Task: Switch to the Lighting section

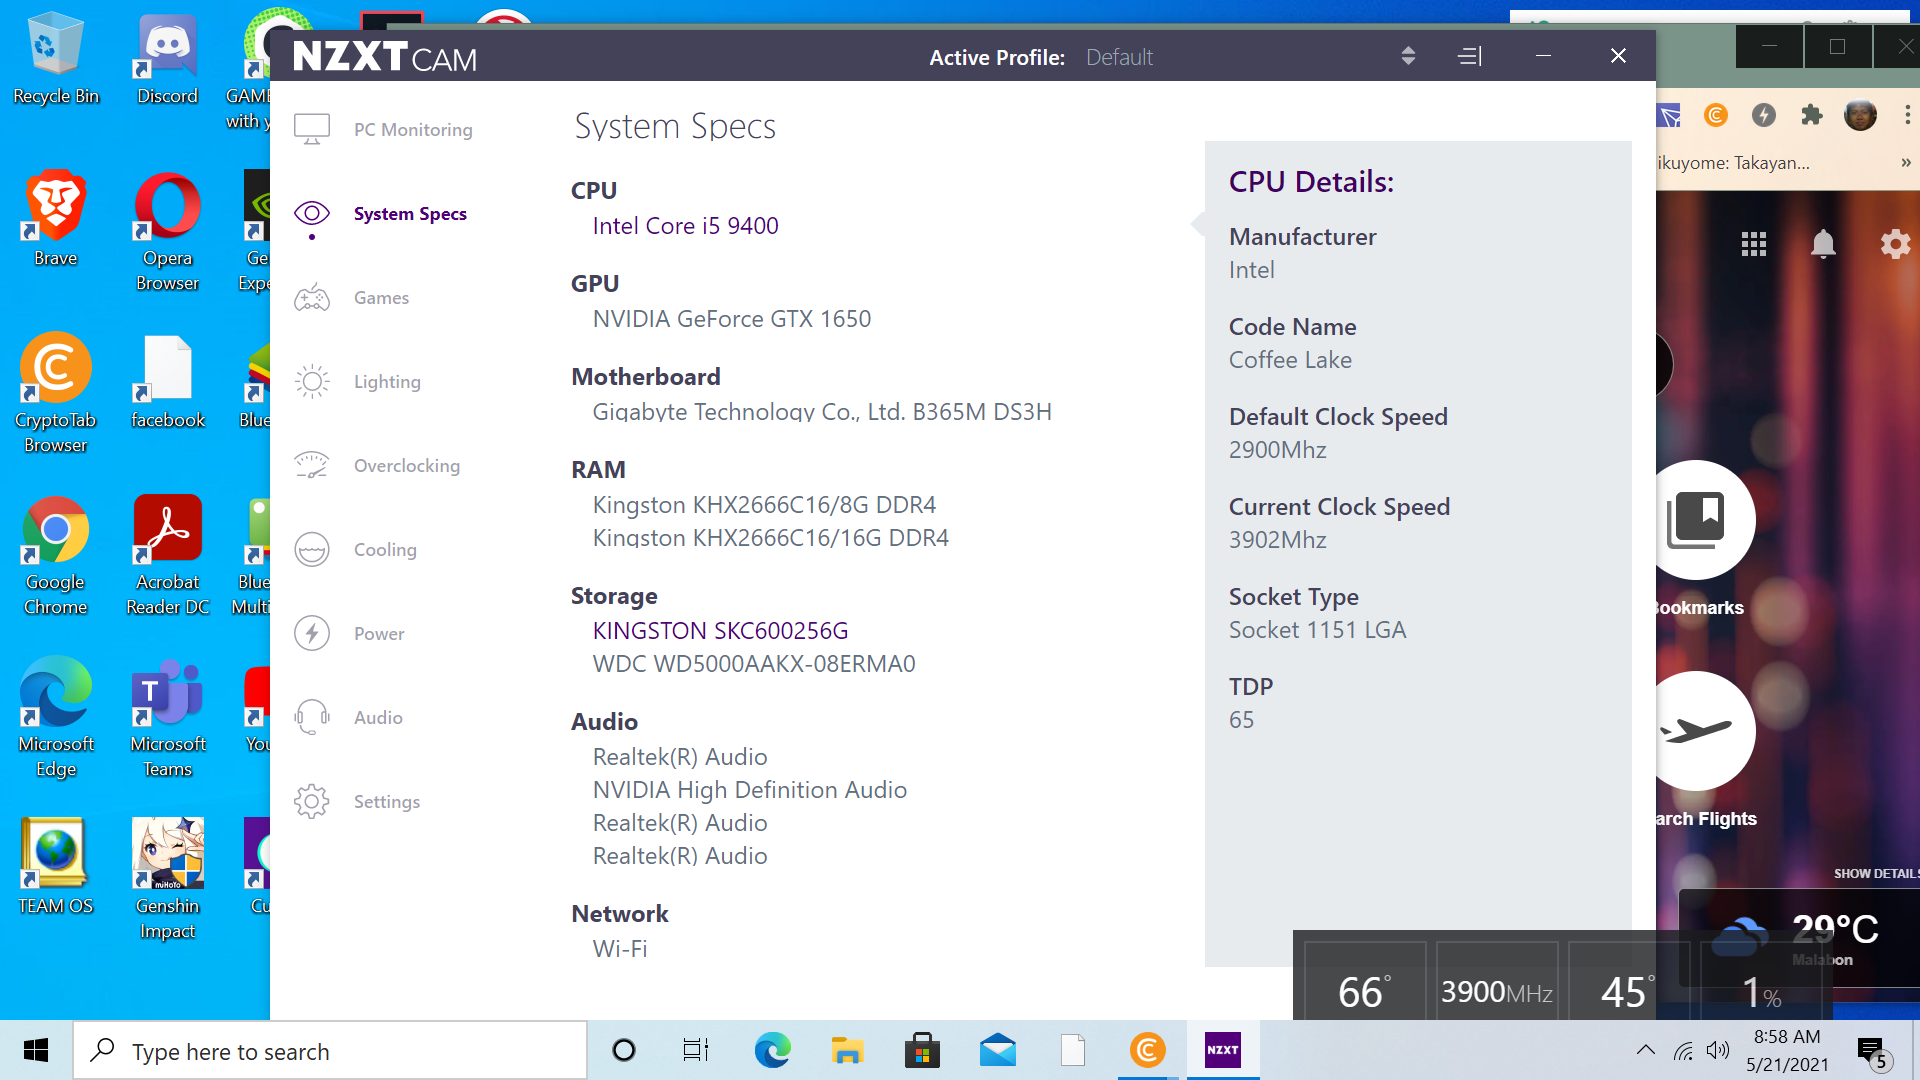Action: 387,382
